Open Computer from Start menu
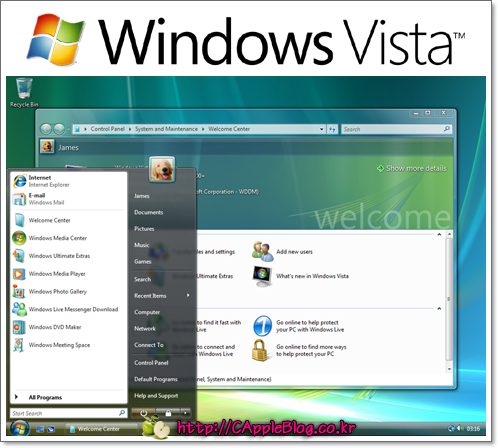The width and height of the screenshot is (498, 448). (x=147, y=312)
